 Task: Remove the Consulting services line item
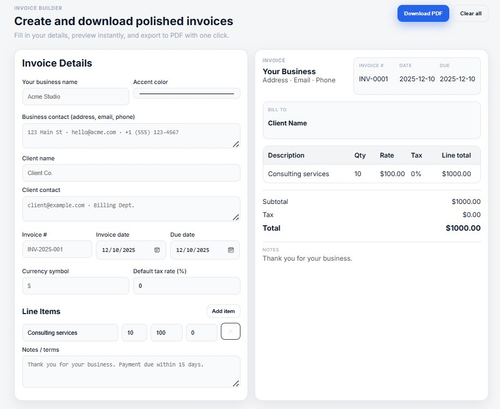coord(230,331)
